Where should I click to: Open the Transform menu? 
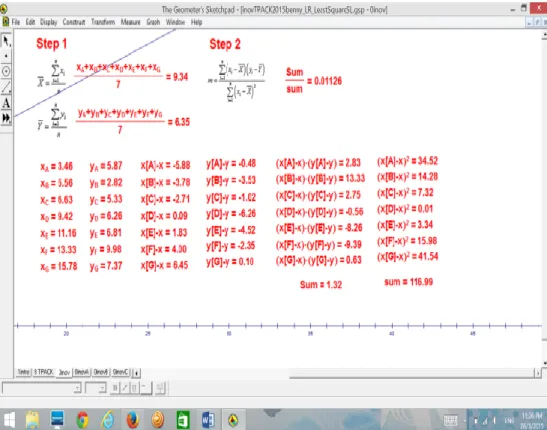click(x=103, y=22)
